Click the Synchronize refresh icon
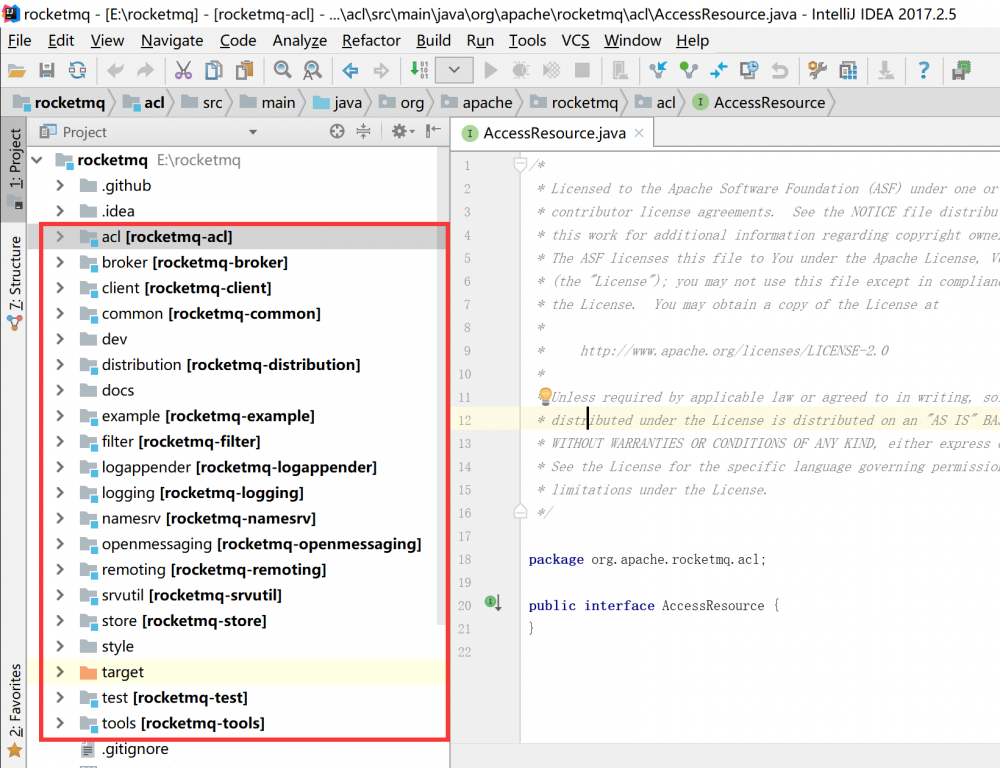Viewport: 1000px width, 768px height. click(x=77, y=70)
